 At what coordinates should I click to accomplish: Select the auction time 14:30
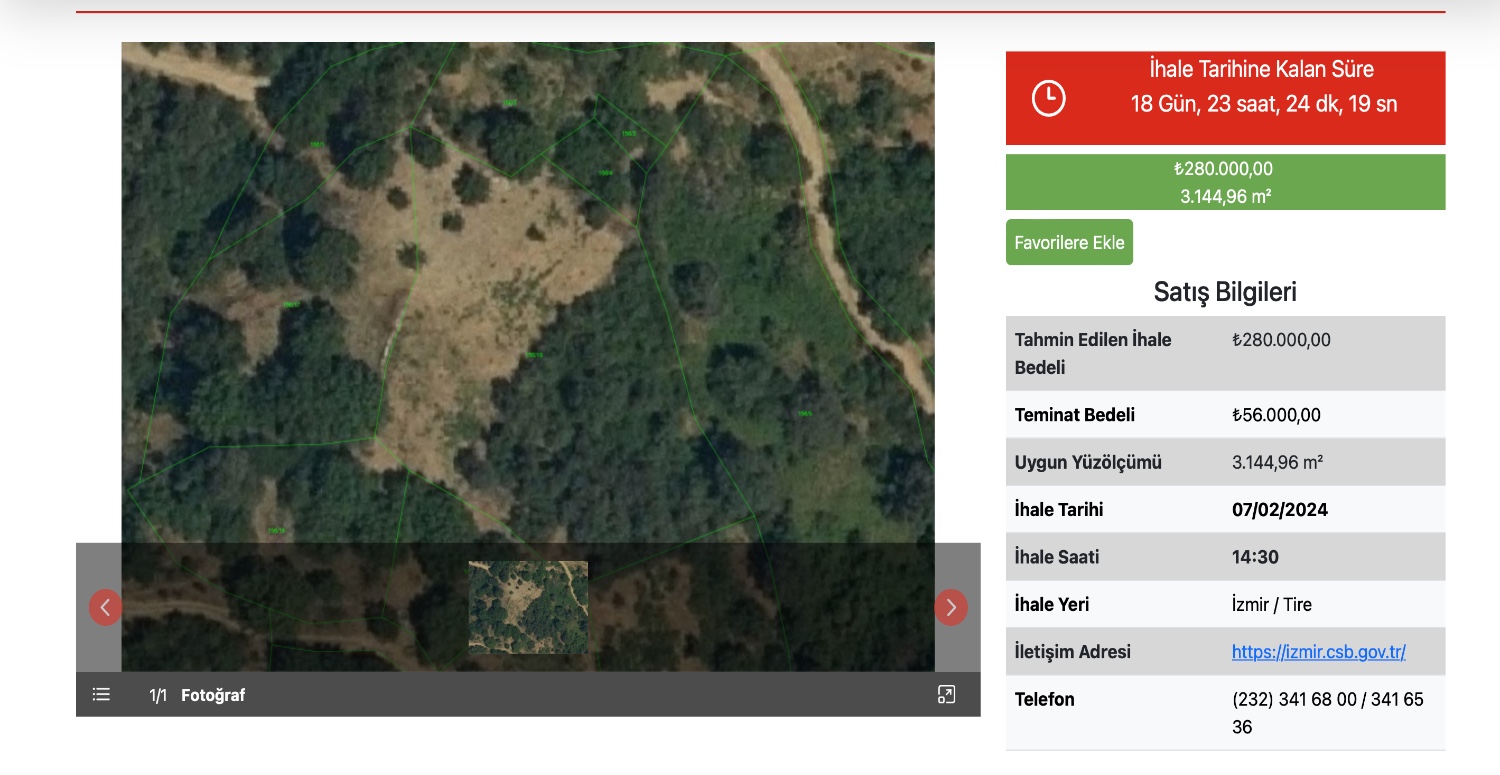1255,557
